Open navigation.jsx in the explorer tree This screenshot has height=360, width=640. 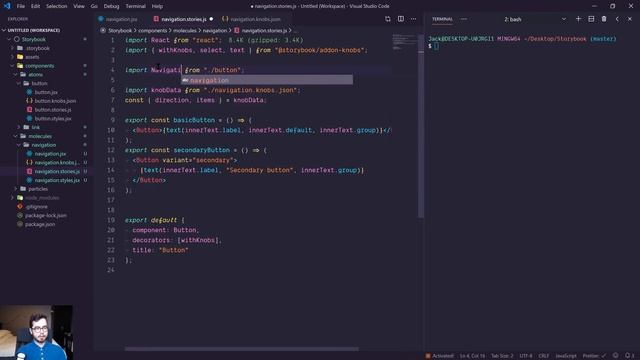50,154
